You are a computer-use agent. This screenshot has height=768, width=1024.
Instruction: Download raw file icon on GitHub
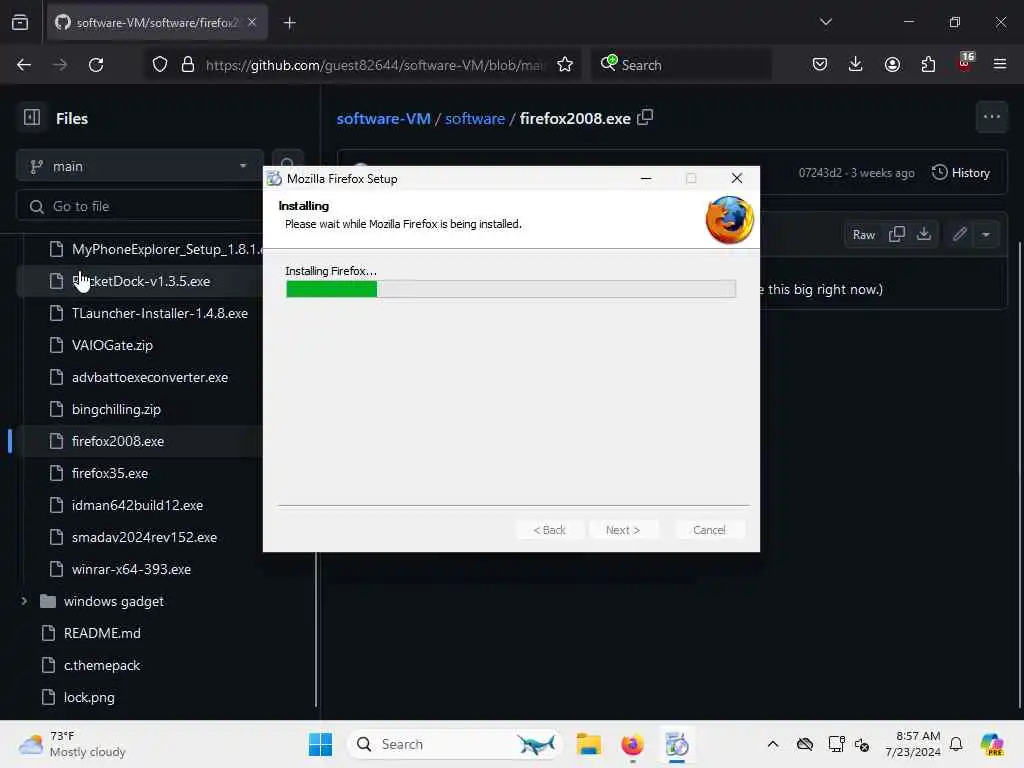(x=923, y=234)
